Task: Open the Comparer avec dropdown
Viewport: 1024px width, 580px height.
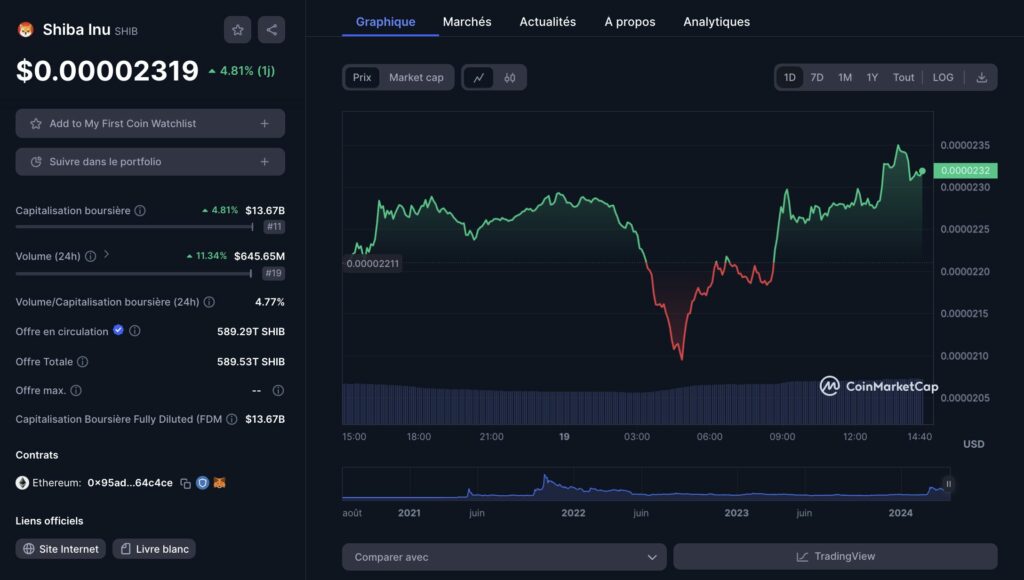Action: (504, 557)
